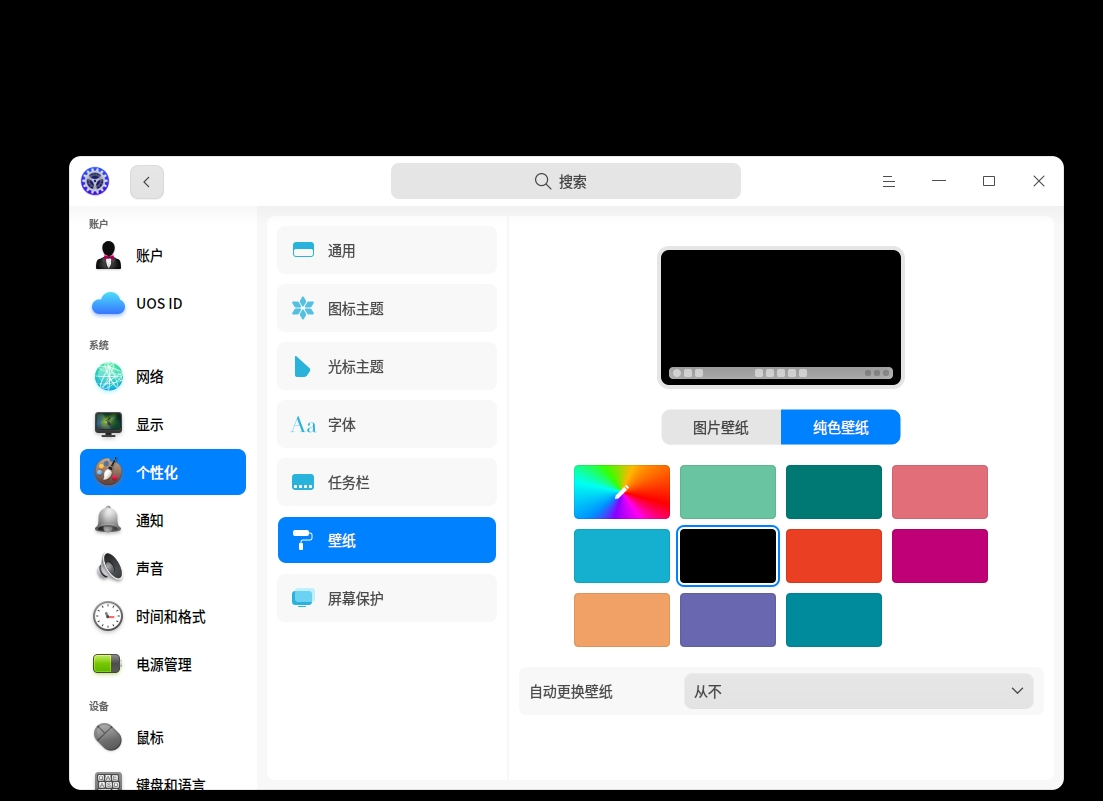
Task: Click the 时间和格式 clock icon
Action: click(x=108, y=617)
